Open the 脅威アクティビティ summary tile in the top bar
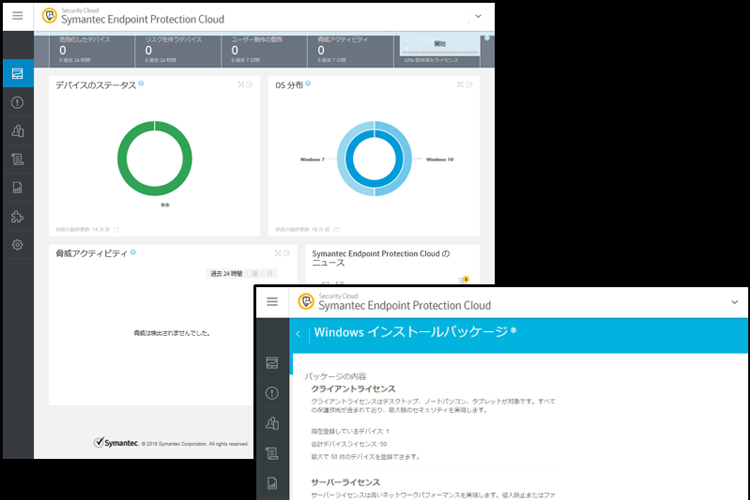This screenshot has height=500, width=750. coord(350,51)
